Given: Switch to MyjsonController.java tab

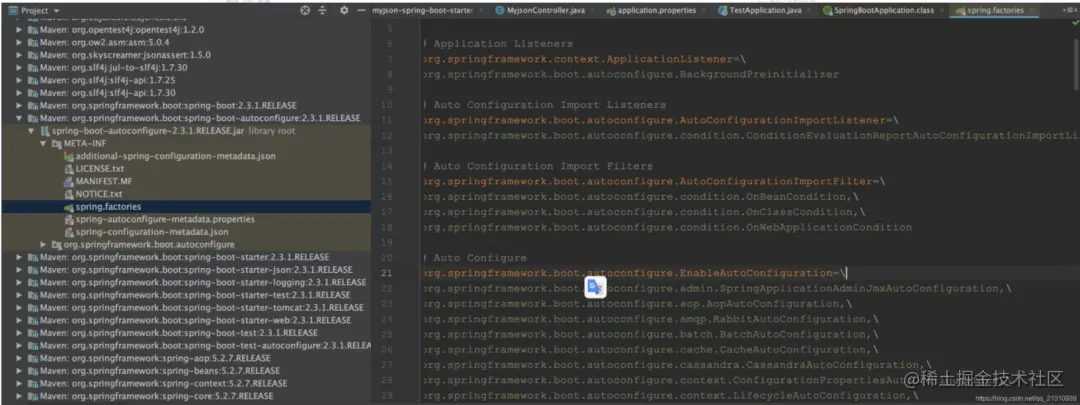Looking at the screenshot, I should [x=541, y=11].
